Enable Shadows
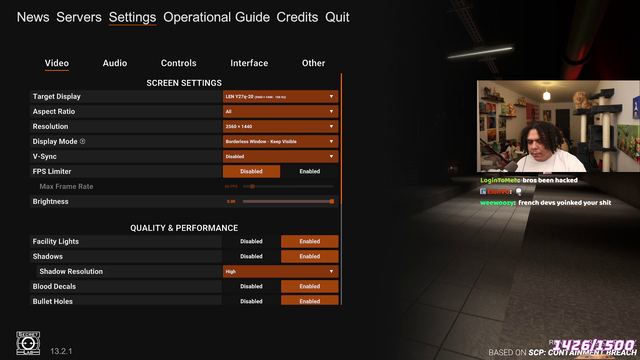 [x=309, y=256]
